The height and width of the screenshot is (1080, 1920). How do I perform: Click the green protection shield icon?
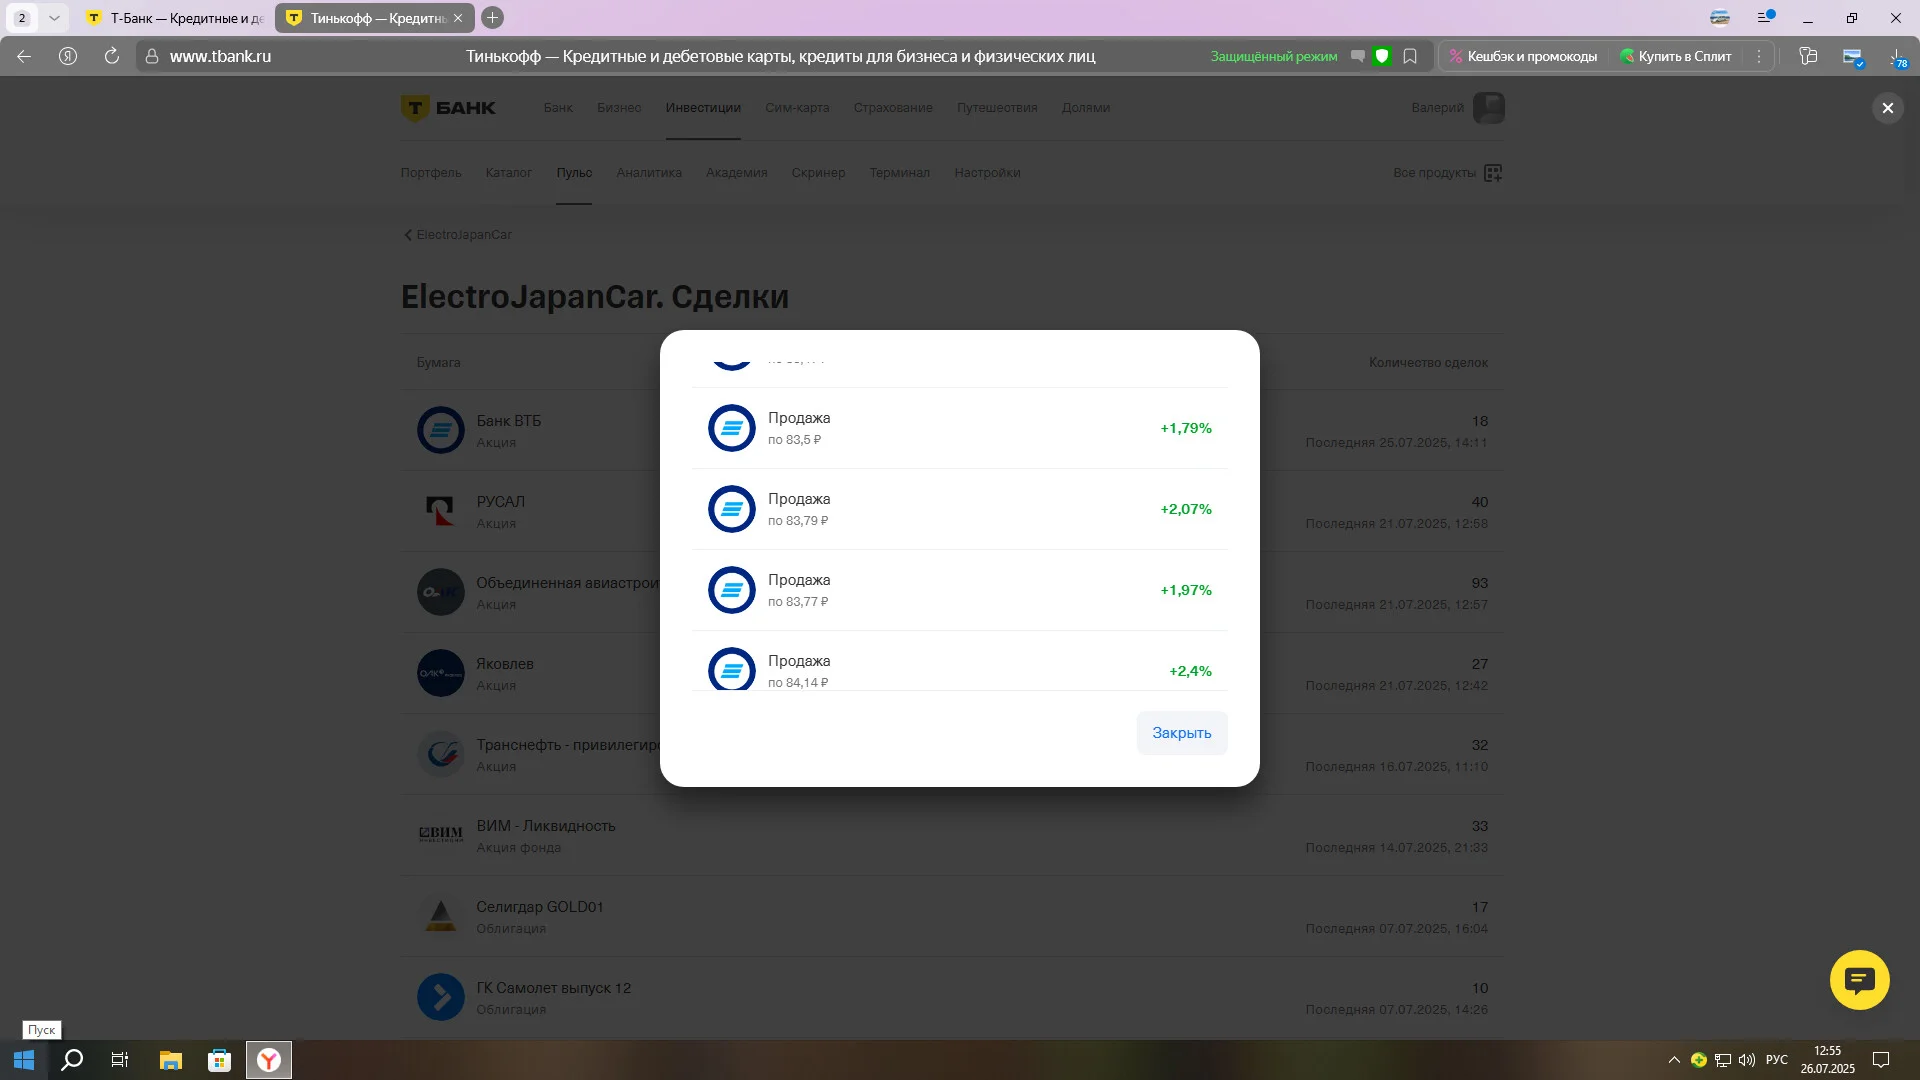point(1382,56)
